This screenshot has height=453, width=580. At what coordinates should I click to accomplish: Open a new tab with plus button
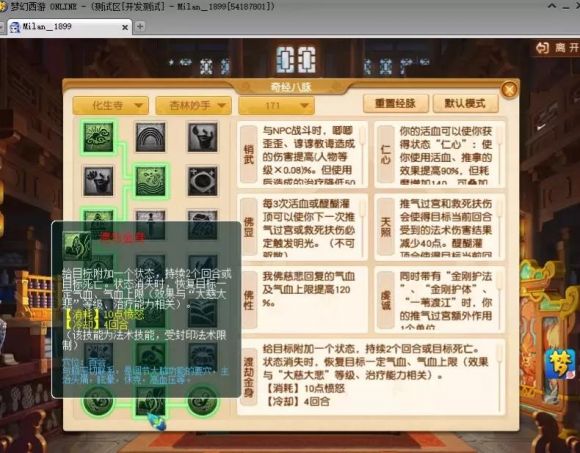tap(140, 26)
